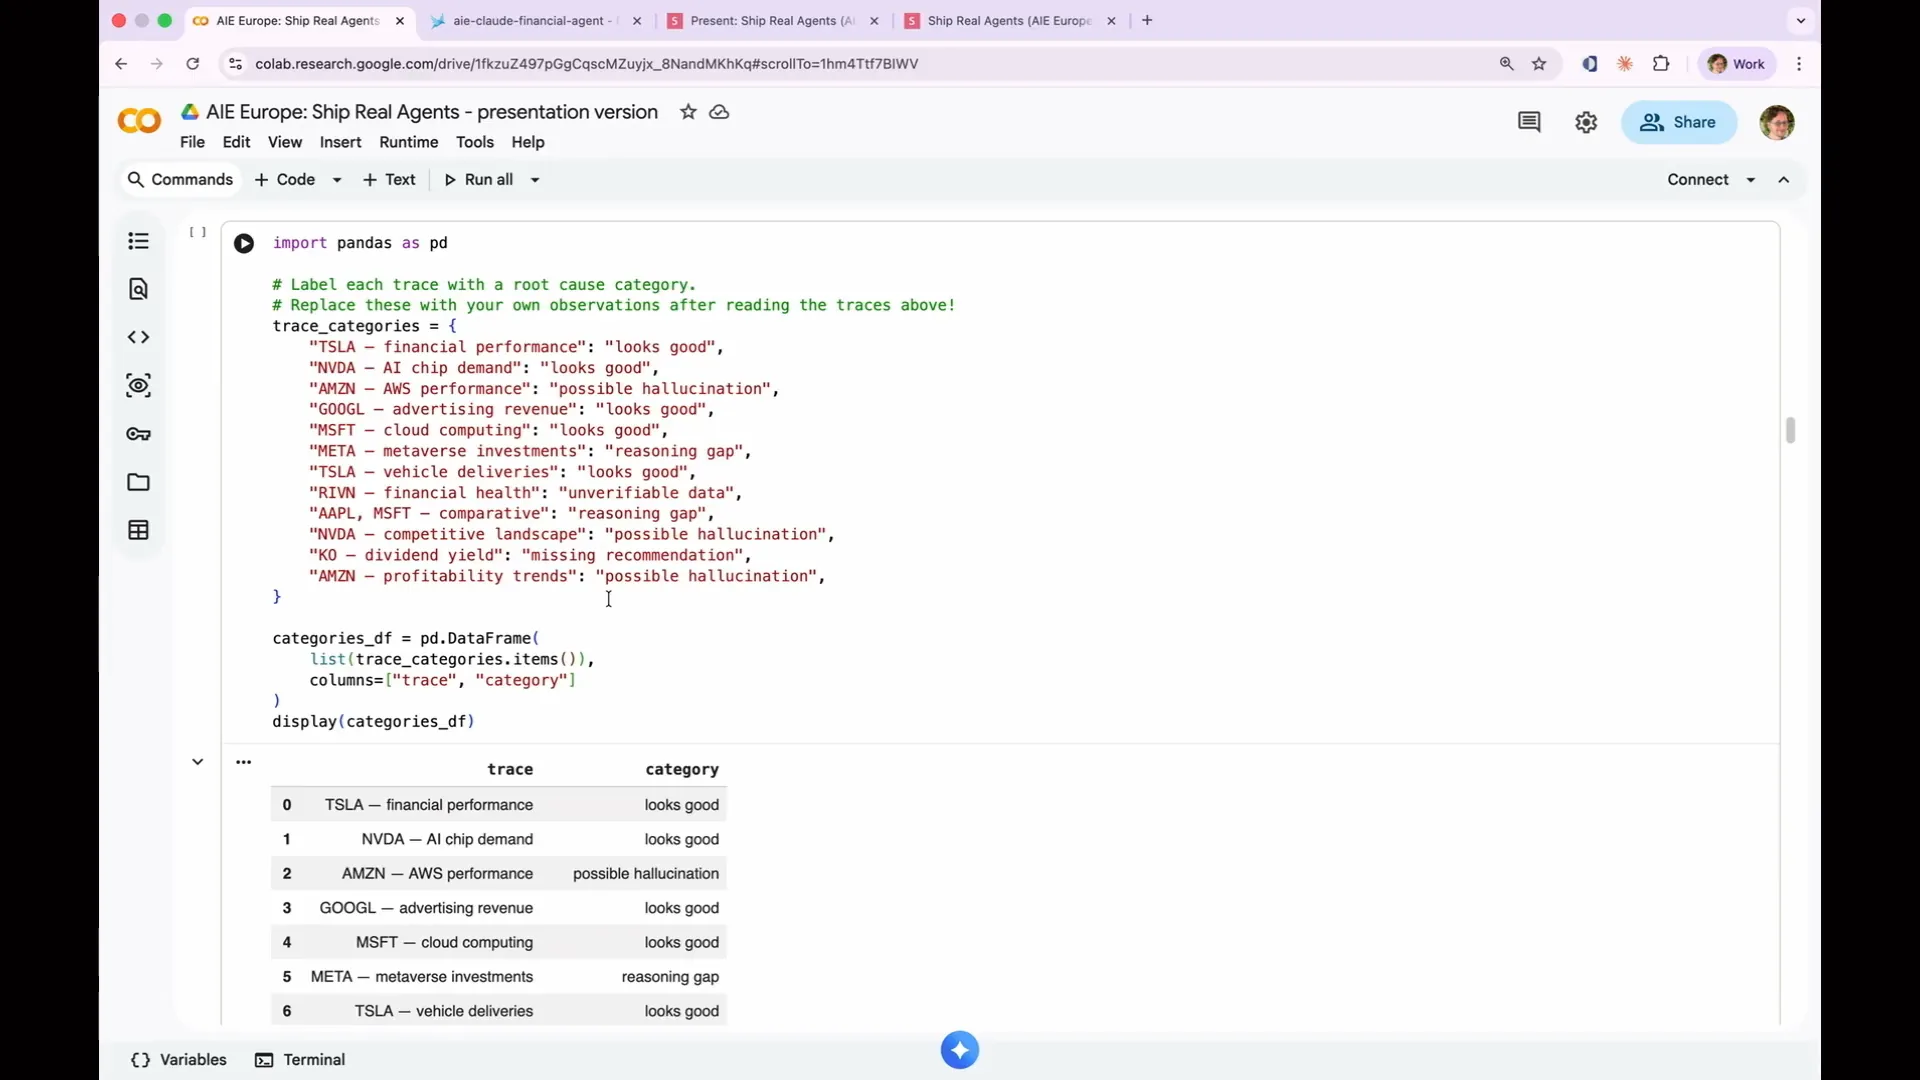Open the Terminal panel

(x=300, y=1060)
